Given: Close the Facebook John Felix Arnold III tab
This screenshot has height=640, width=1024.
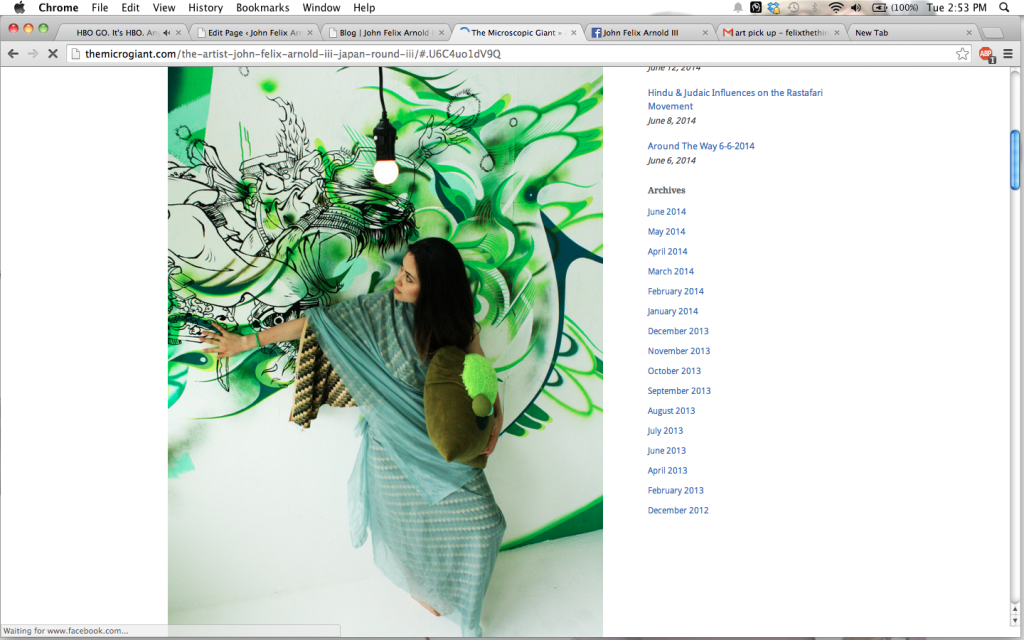Looking at the screenshot, I should tap(705, 33).
